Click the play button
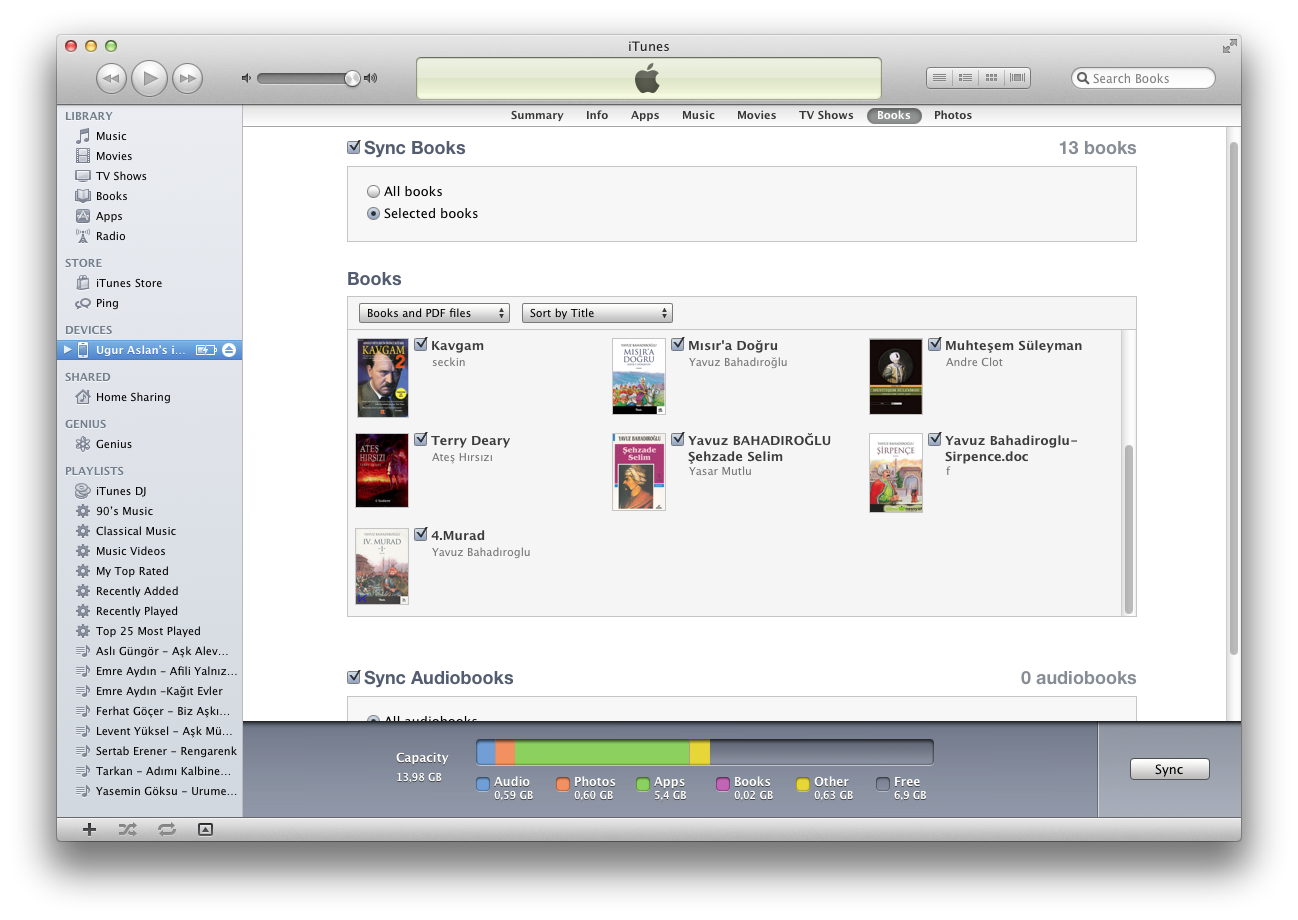 coord(149,77)
